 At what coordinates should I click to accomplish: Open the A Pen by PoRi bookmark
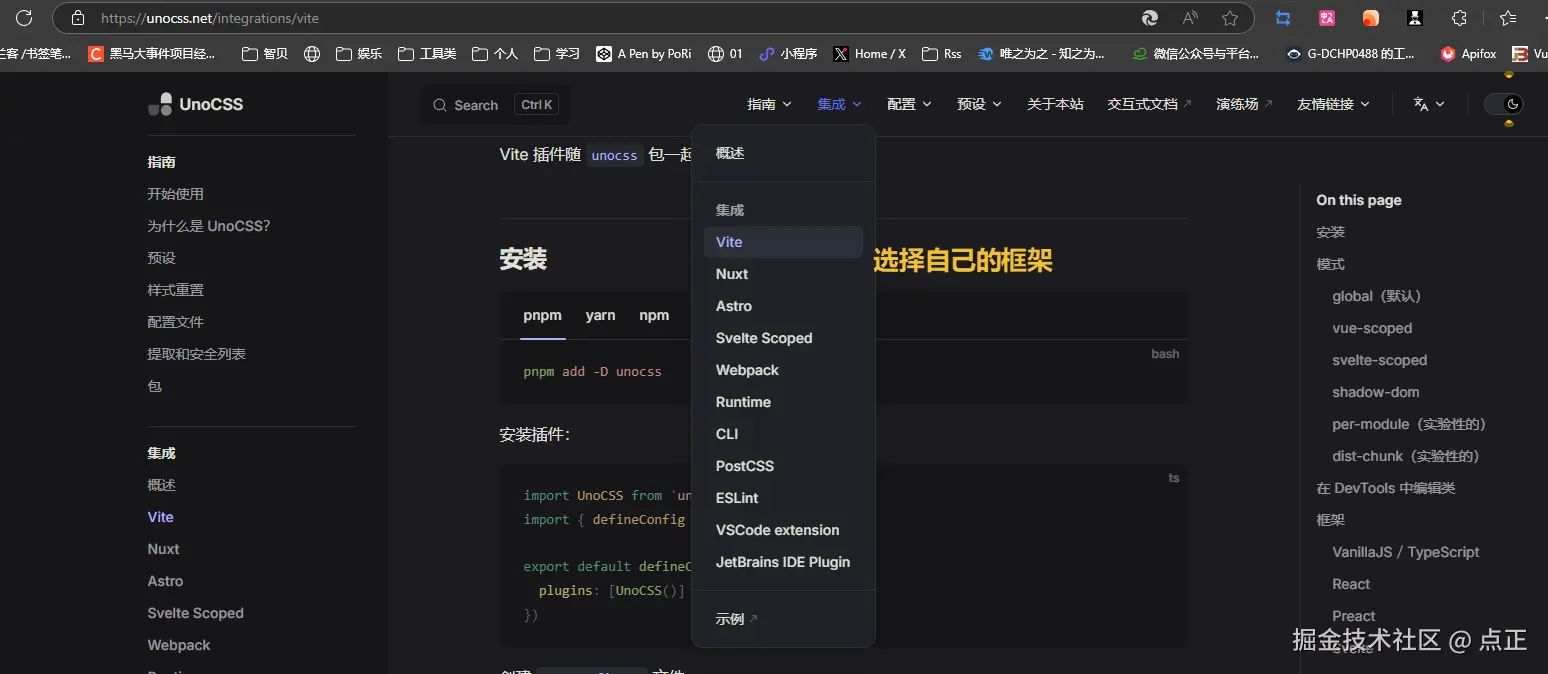[644, 54]
